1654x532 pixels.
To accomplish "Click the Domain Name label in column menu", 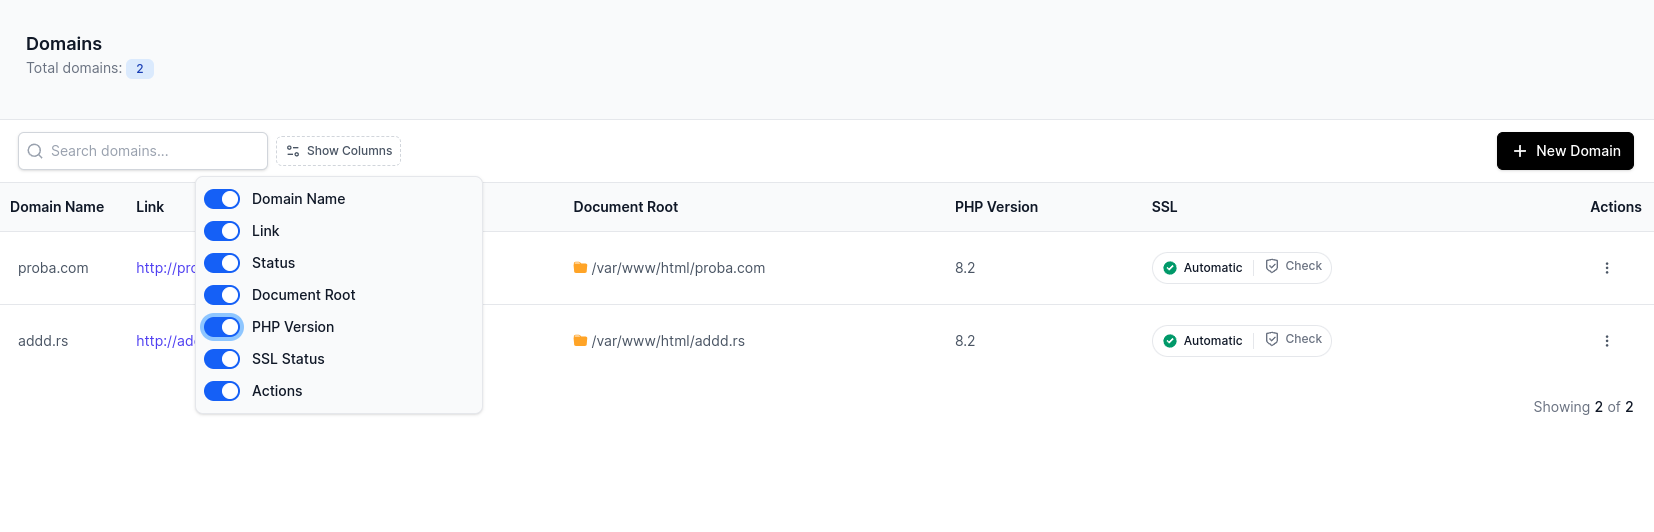I will tap(298, 199).
